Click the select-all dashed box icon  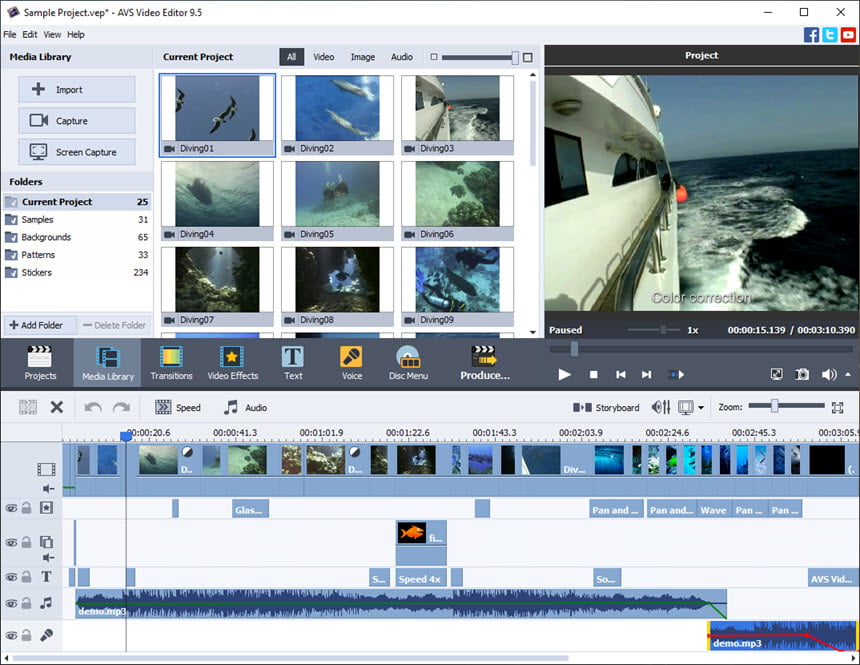coord(28,407)
